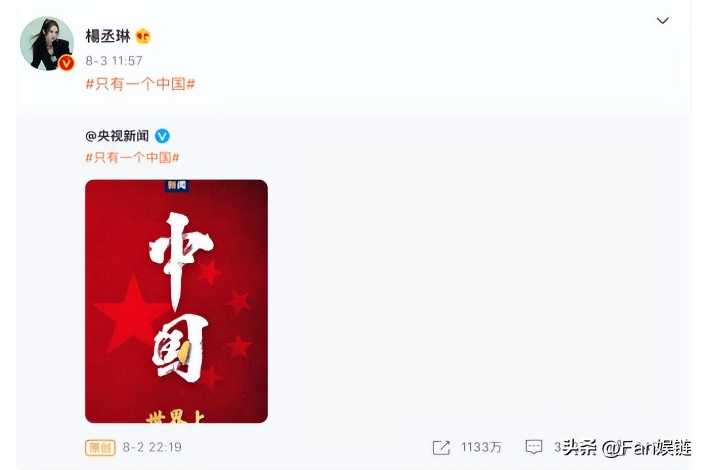Click the 原创 original-post badge
The height and width of the screenshot is (470, 705).
(100, 448)
